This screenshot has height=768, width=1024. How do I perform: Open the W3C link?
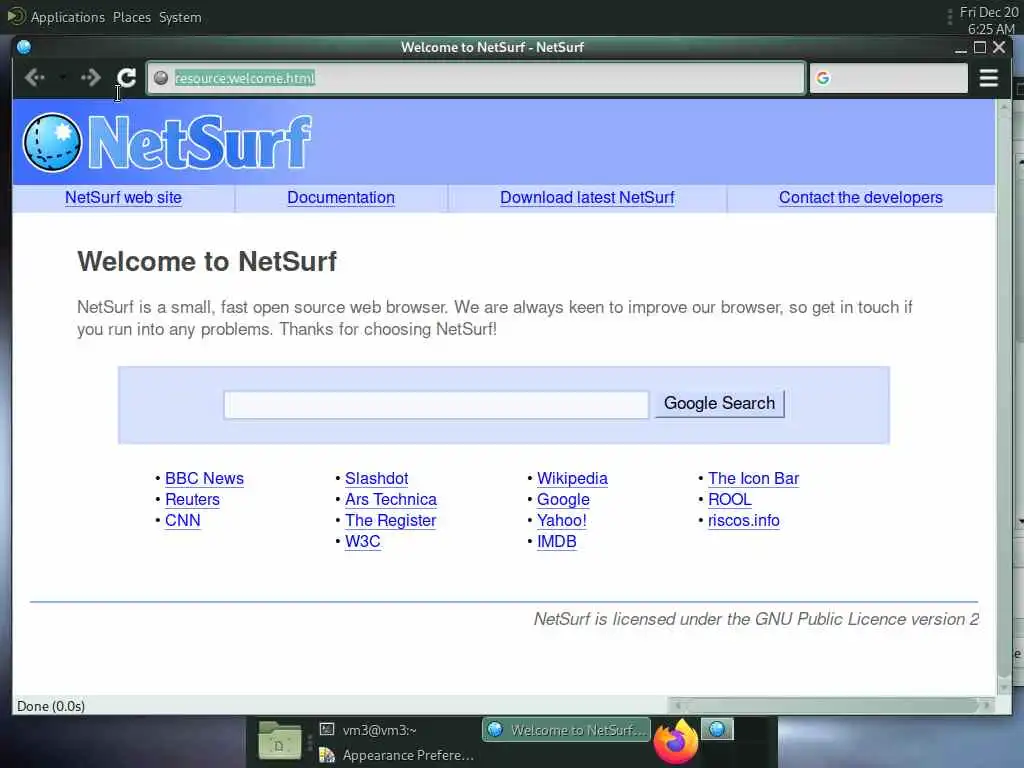click(362, 541)
